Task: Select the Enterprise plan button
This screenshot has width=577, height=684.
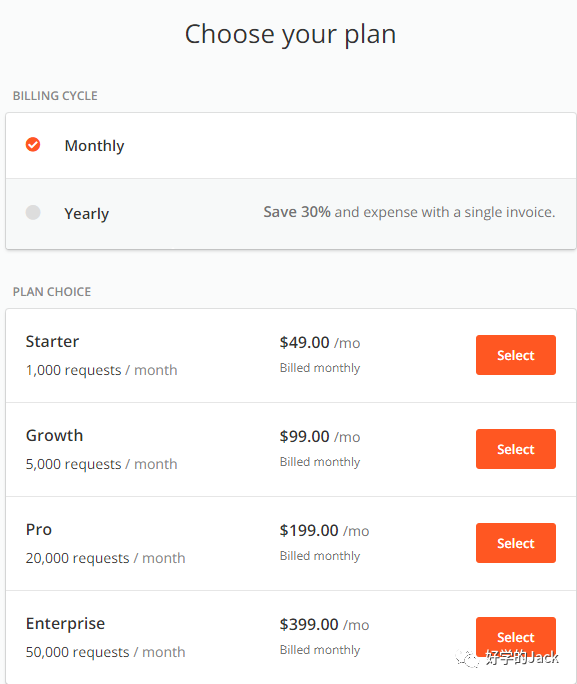Action: click(x=516, y=637)
